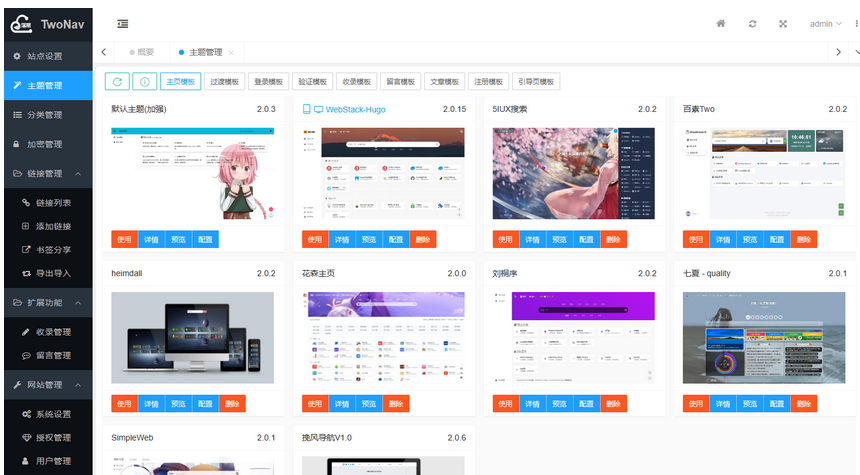860x475 pixels.
Task: Open 主题管理 in sidebar
Action: [48, 86]
